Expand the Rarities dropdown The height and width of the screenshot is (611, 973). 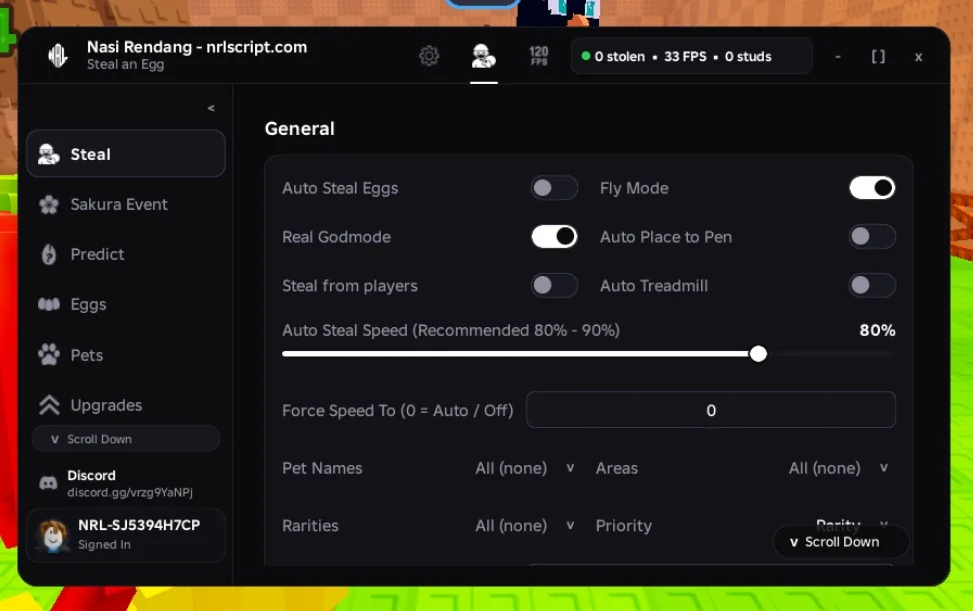pyautogui.click(x=524, y=526)
